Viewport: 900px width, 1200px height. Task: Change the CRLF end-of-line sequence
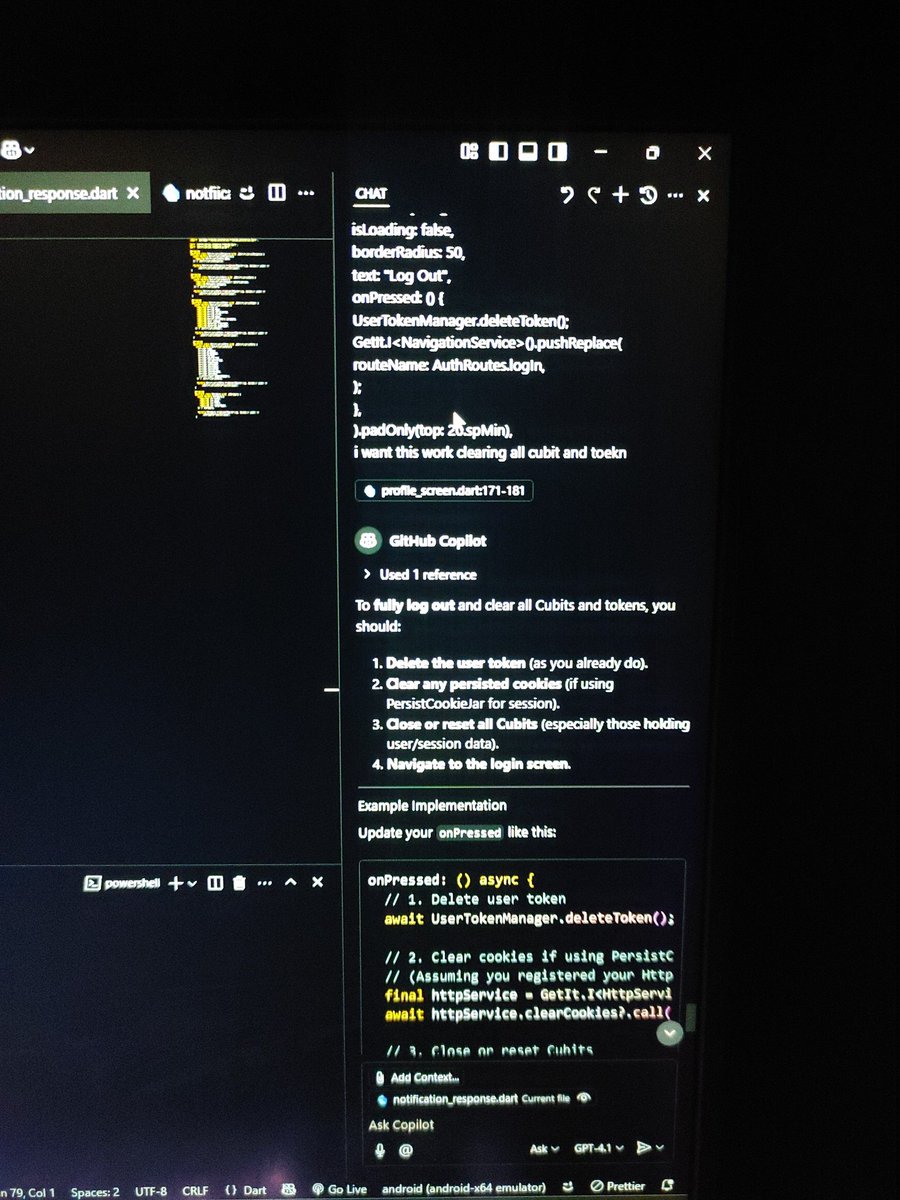tap(195, 1191)
